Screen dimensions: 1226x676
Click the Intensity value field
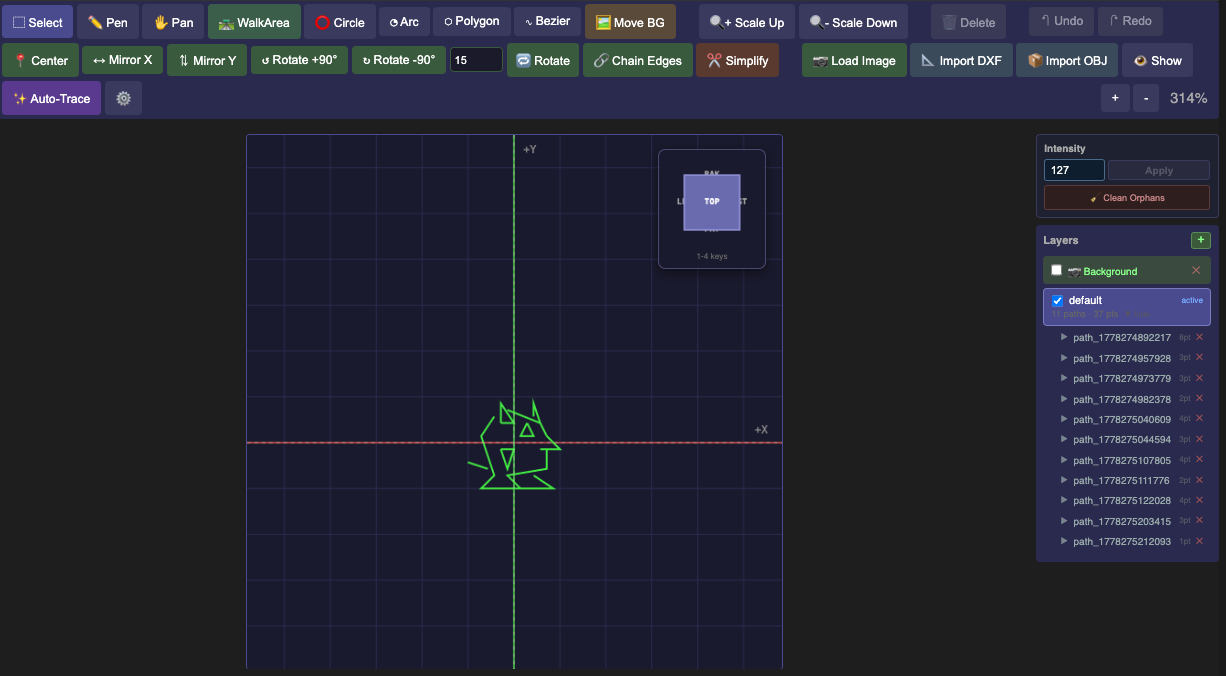1074,170
